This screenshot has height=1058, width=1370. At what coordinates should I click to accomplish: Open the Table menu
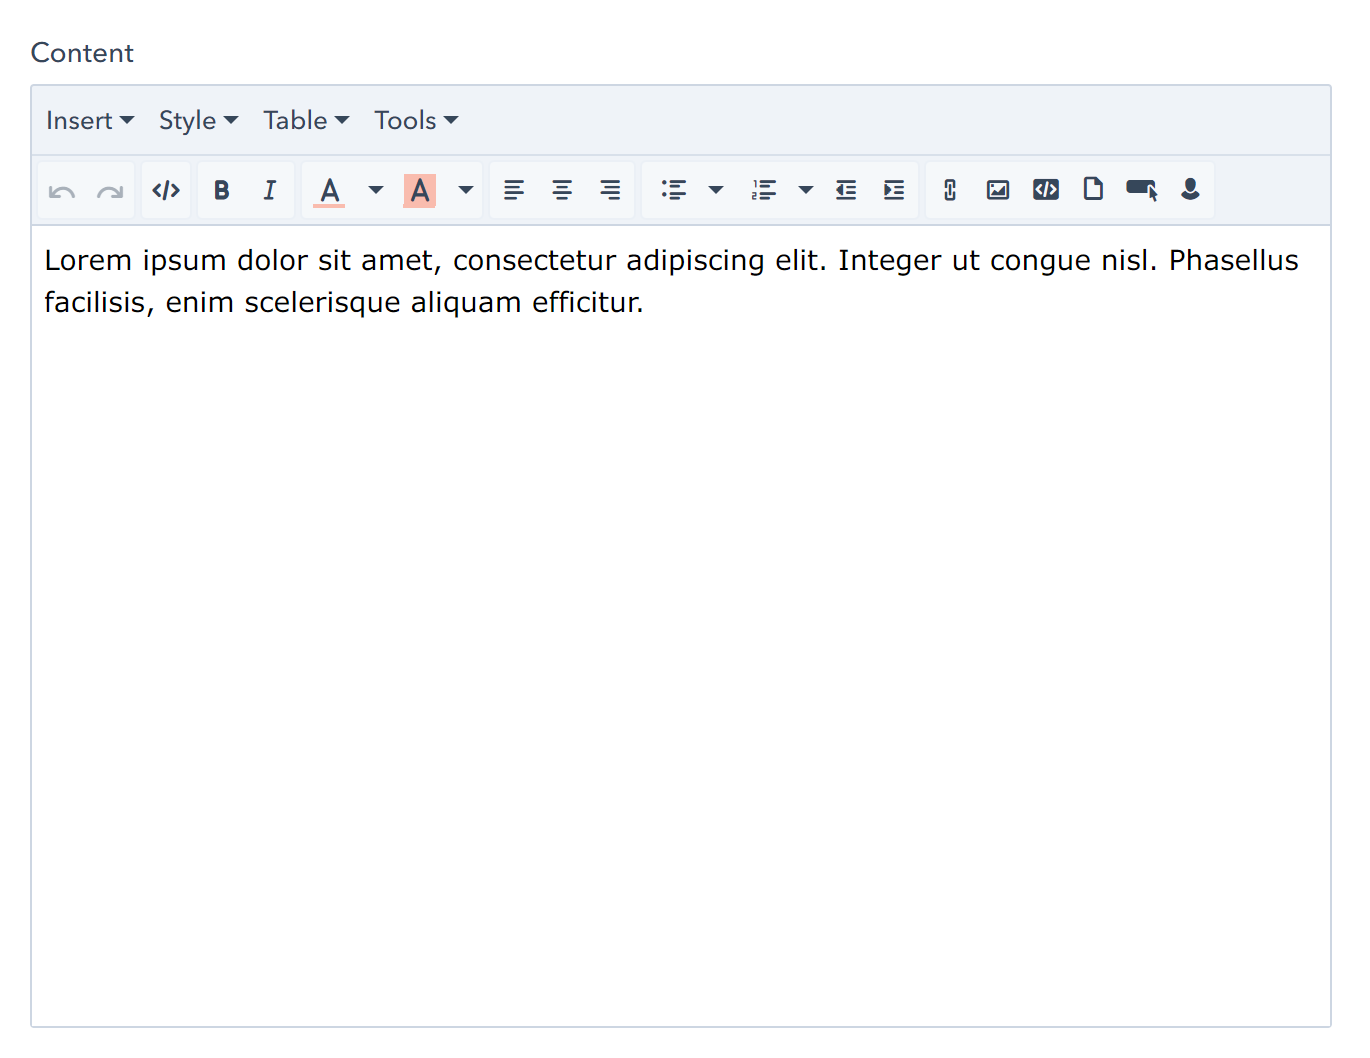(x=305, y=120)
